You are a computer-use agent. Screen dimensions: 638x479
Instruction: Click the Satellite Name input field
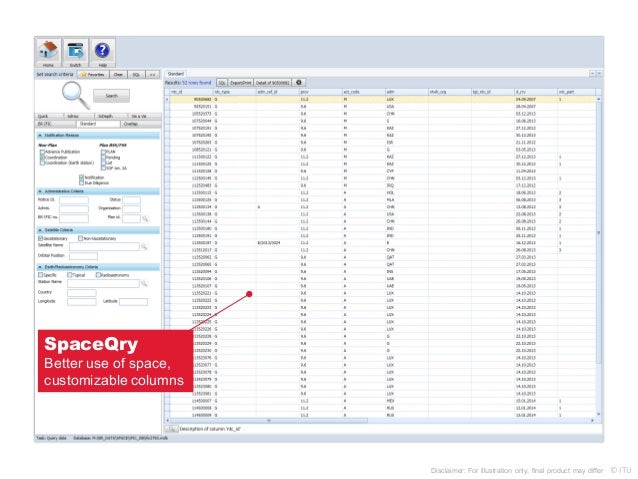(x=104, y=247)
